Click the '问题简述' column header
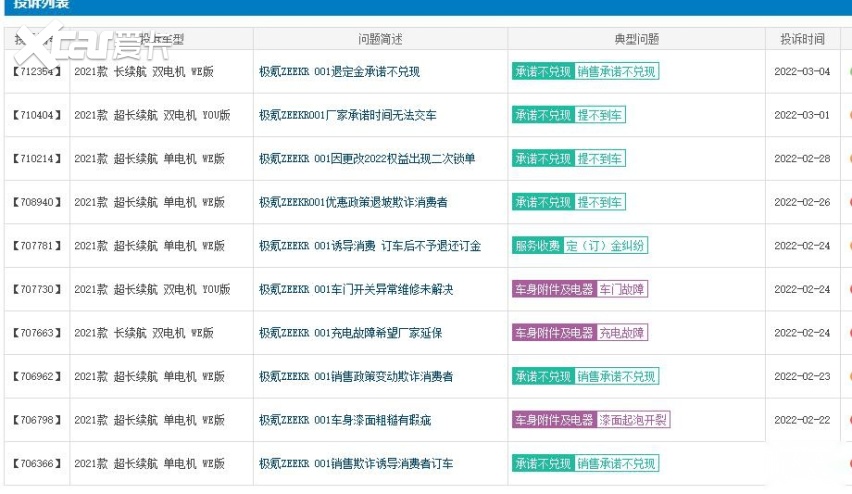 click(x=380, y=39)
